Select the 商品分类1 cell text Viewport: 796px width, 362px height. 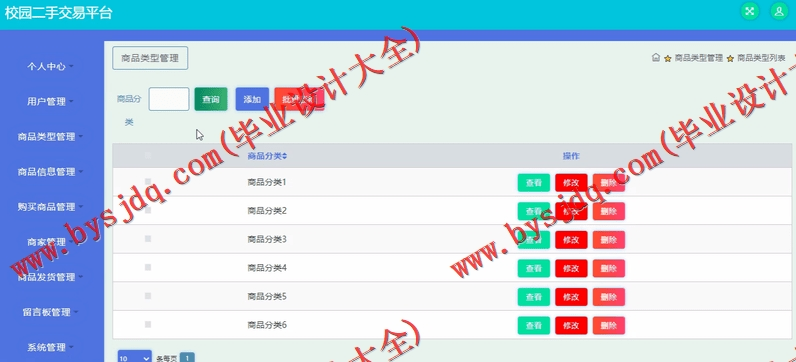click(x=267, y=182)
